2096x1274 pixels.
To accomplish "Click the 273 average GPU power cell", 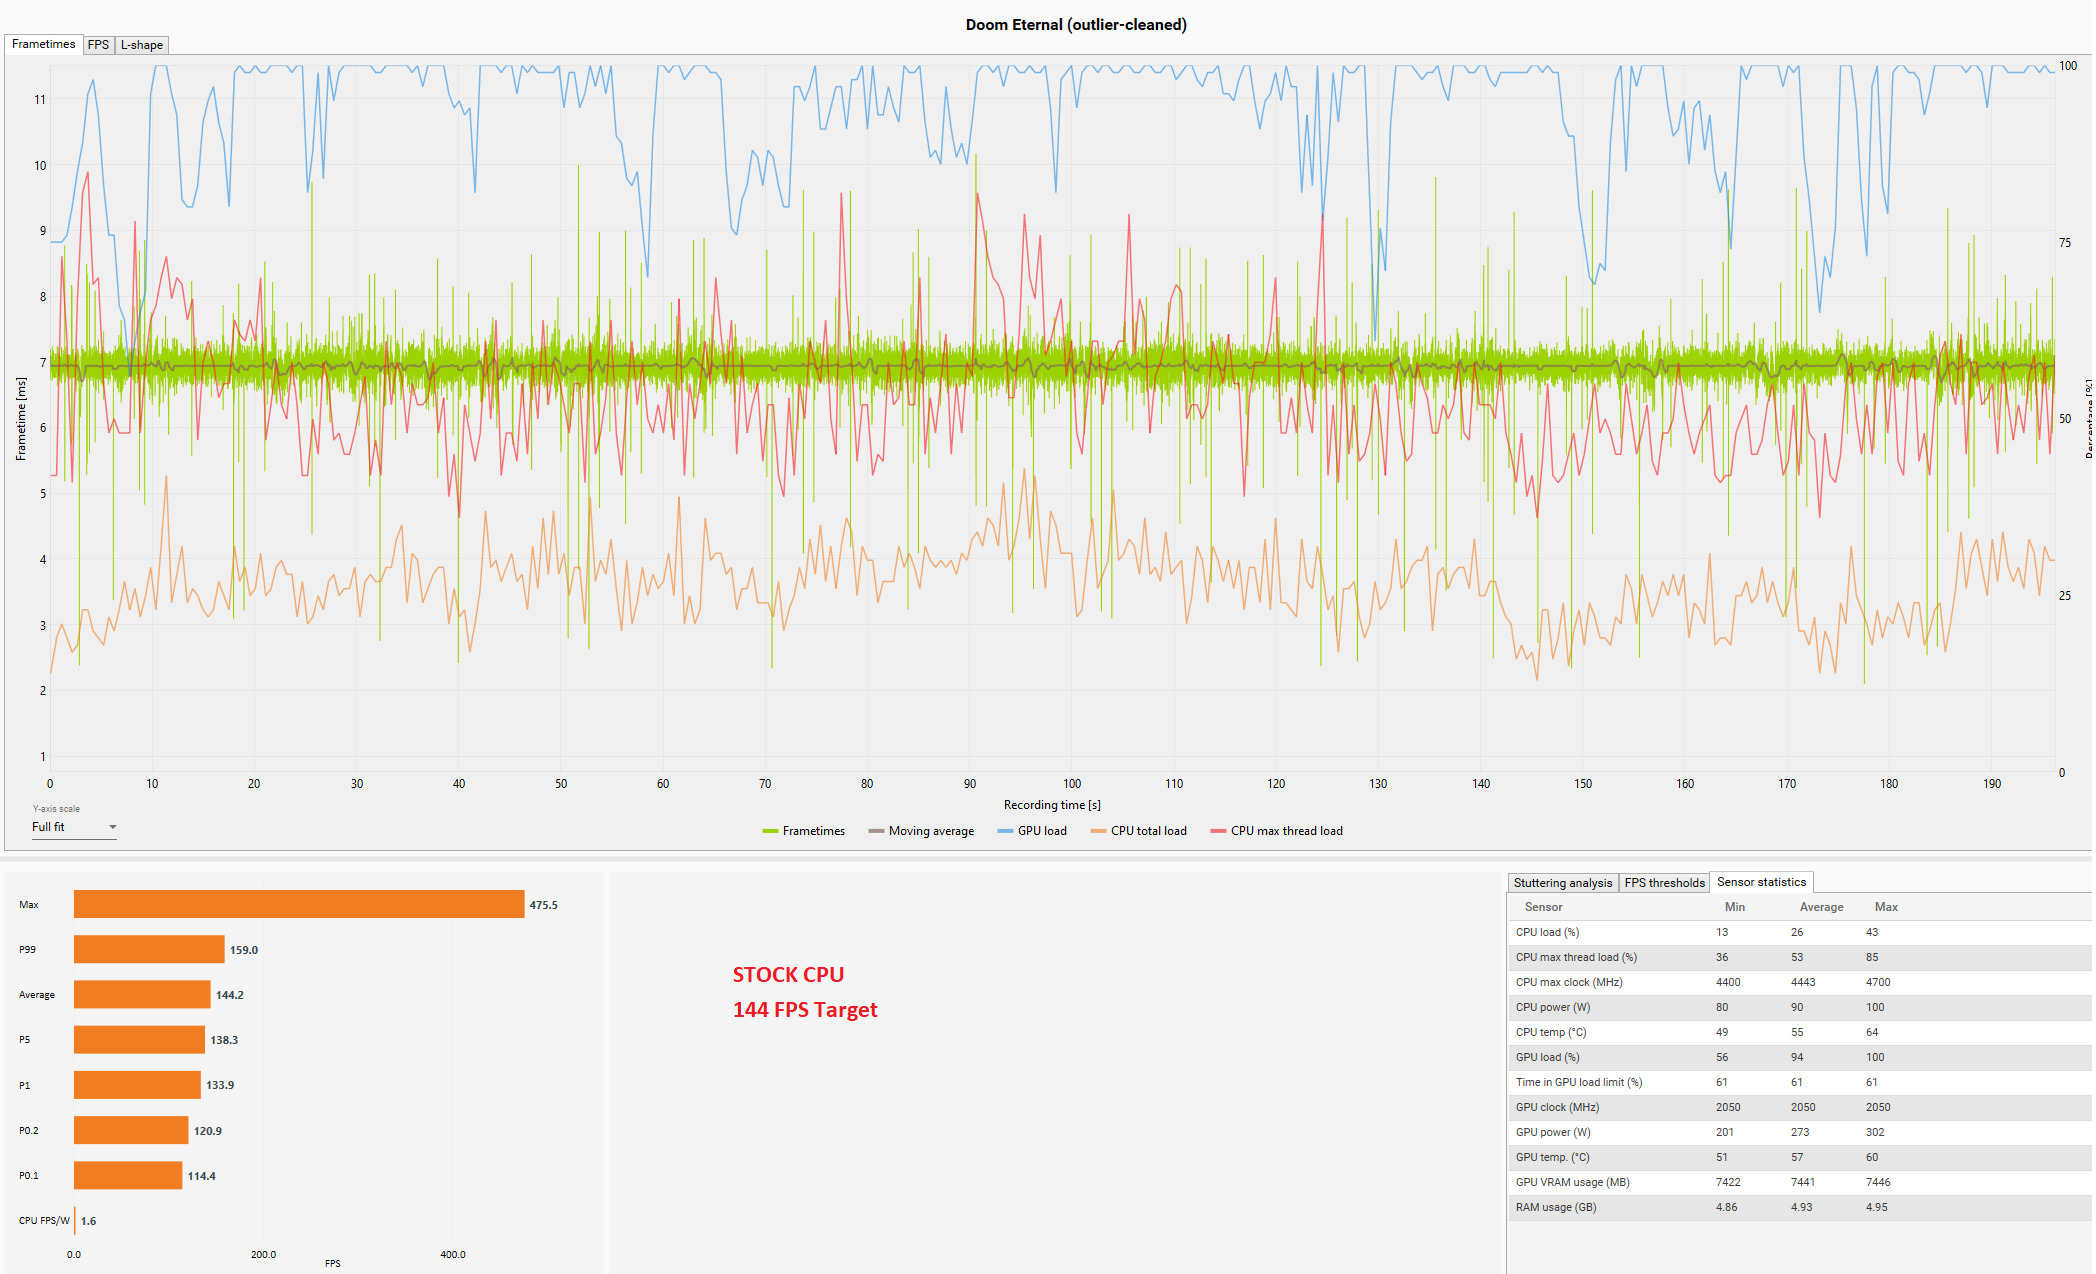I will (x=1800, y=1132).
